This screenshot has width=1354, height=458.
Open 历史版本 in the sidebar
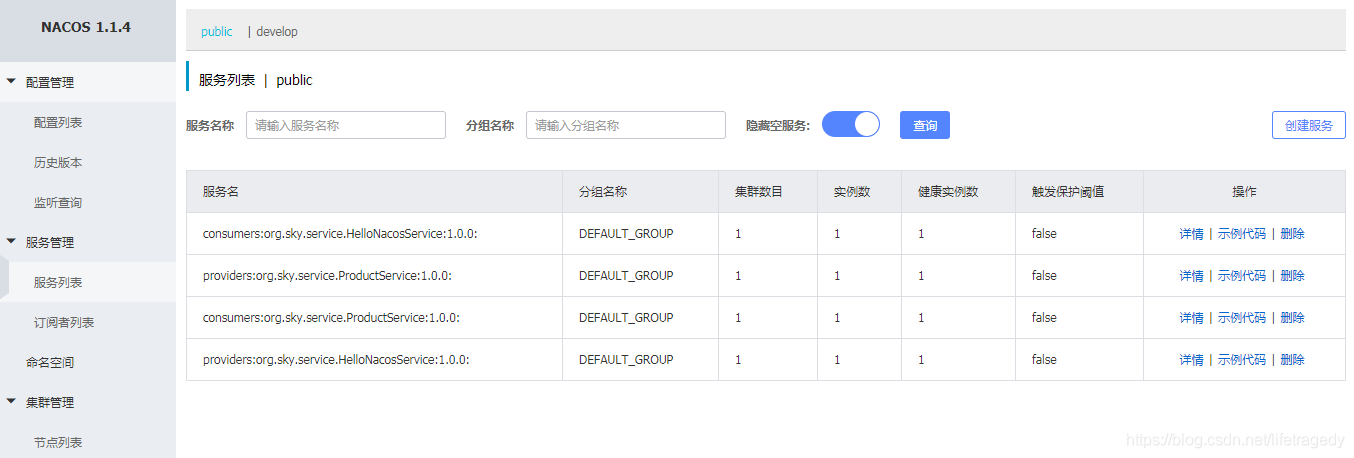pyautogui.click(x=58, y=162)
